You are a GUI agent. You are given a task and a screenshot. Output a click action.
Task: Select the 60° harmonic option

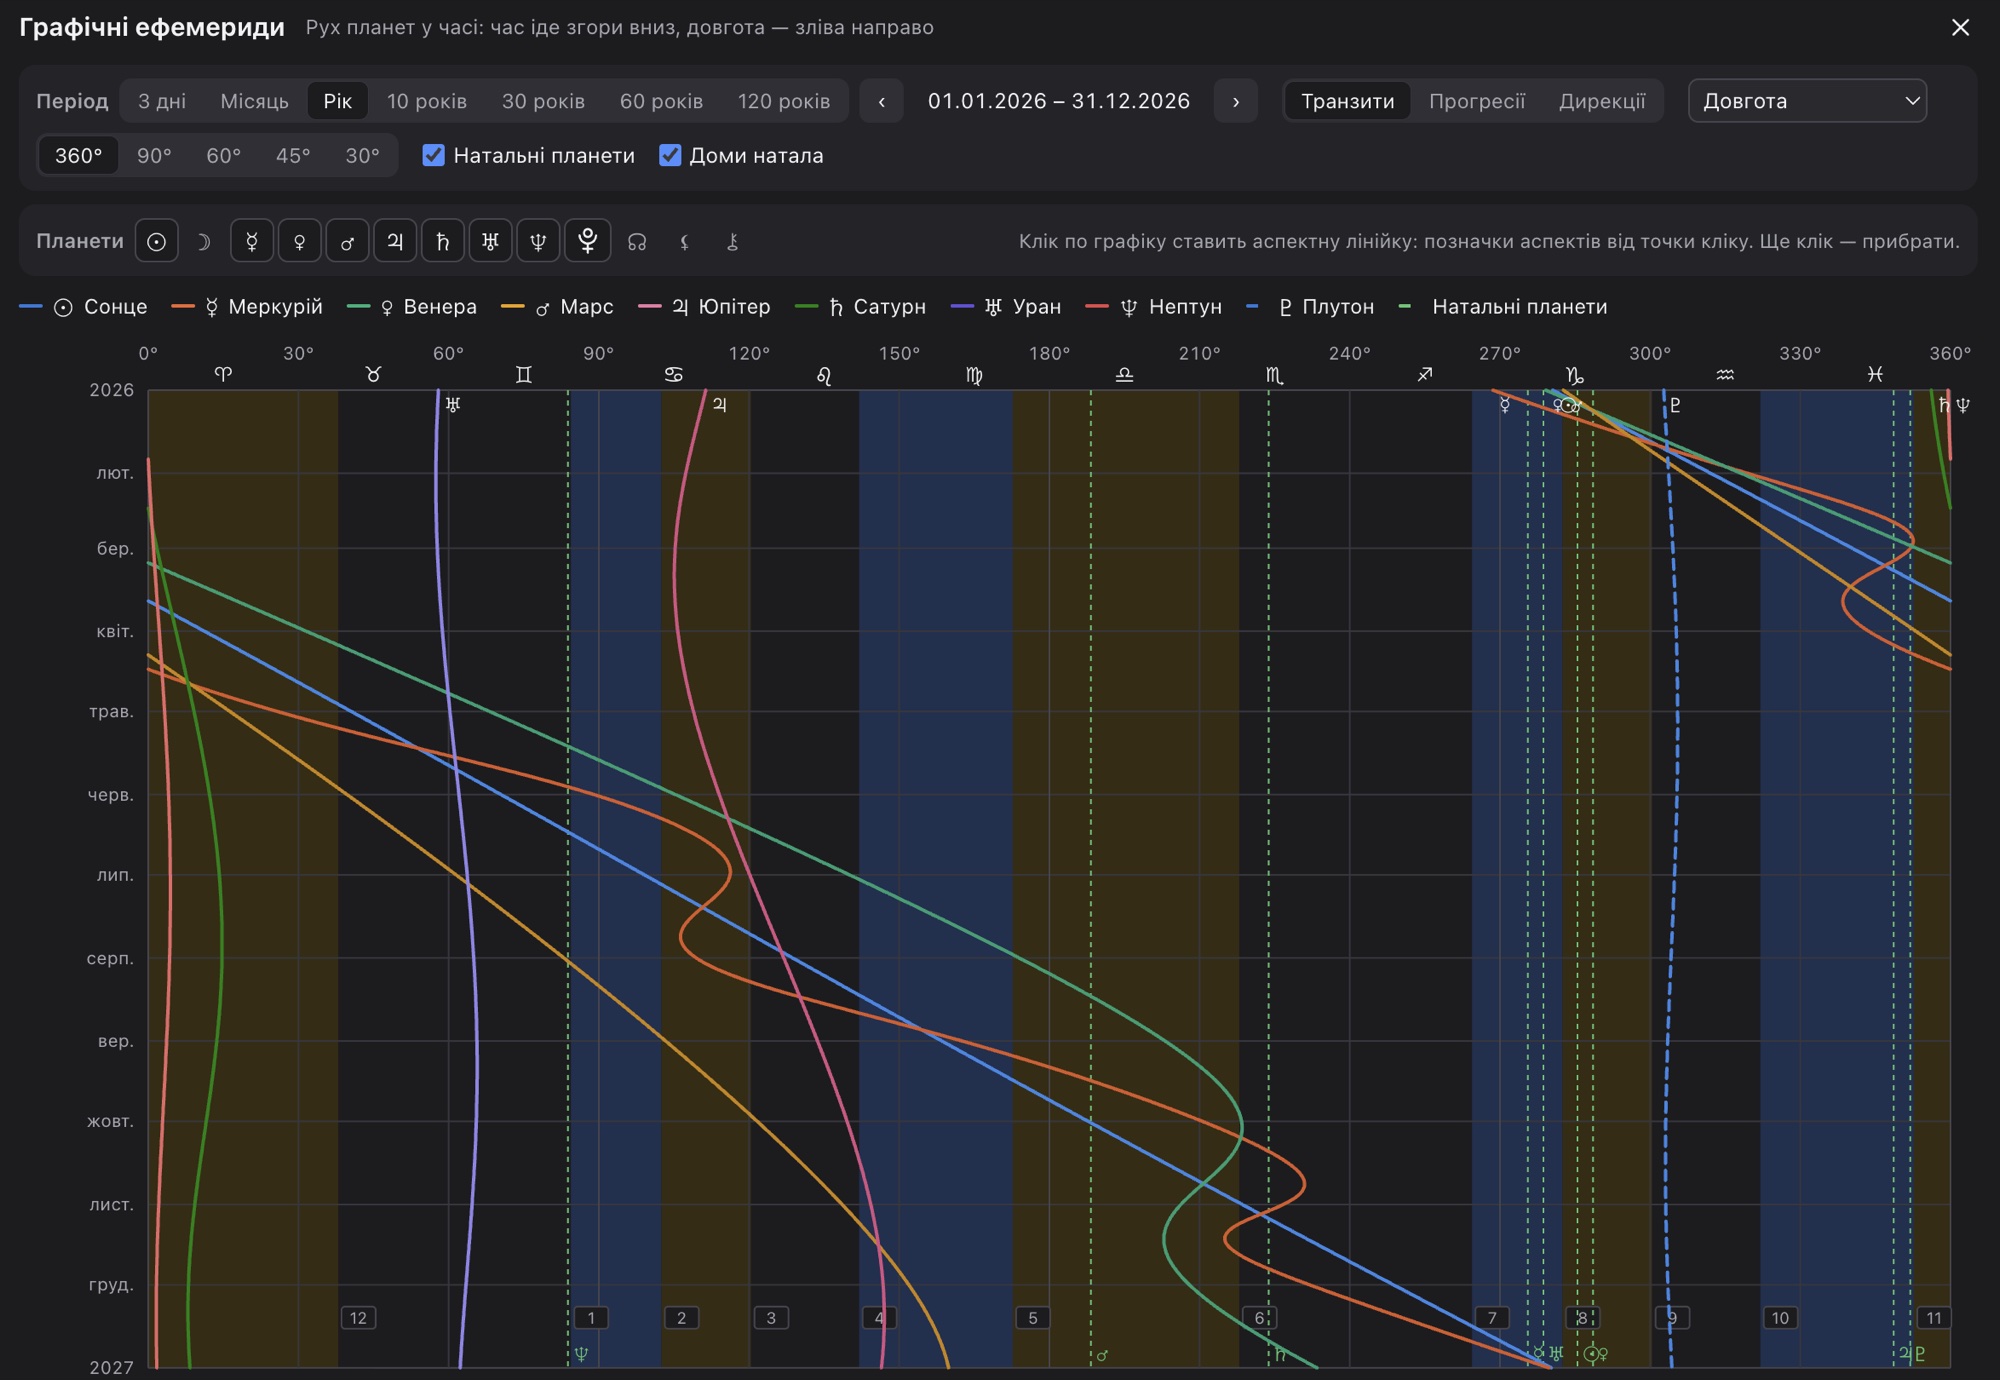tap(223, 156)
